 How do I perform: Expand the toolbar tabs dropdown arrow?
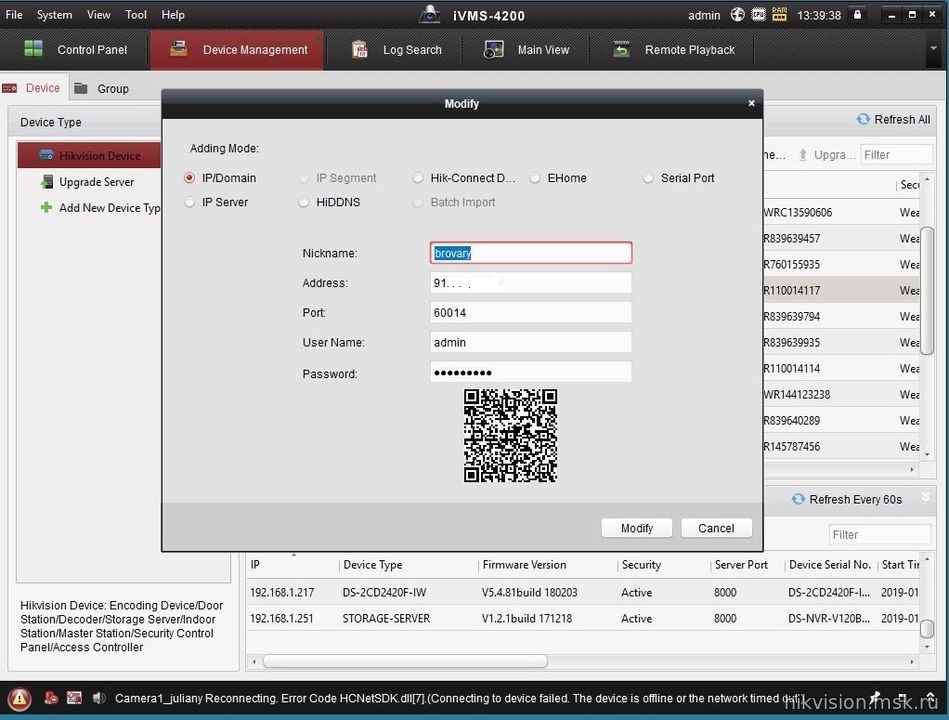point(933,48)
